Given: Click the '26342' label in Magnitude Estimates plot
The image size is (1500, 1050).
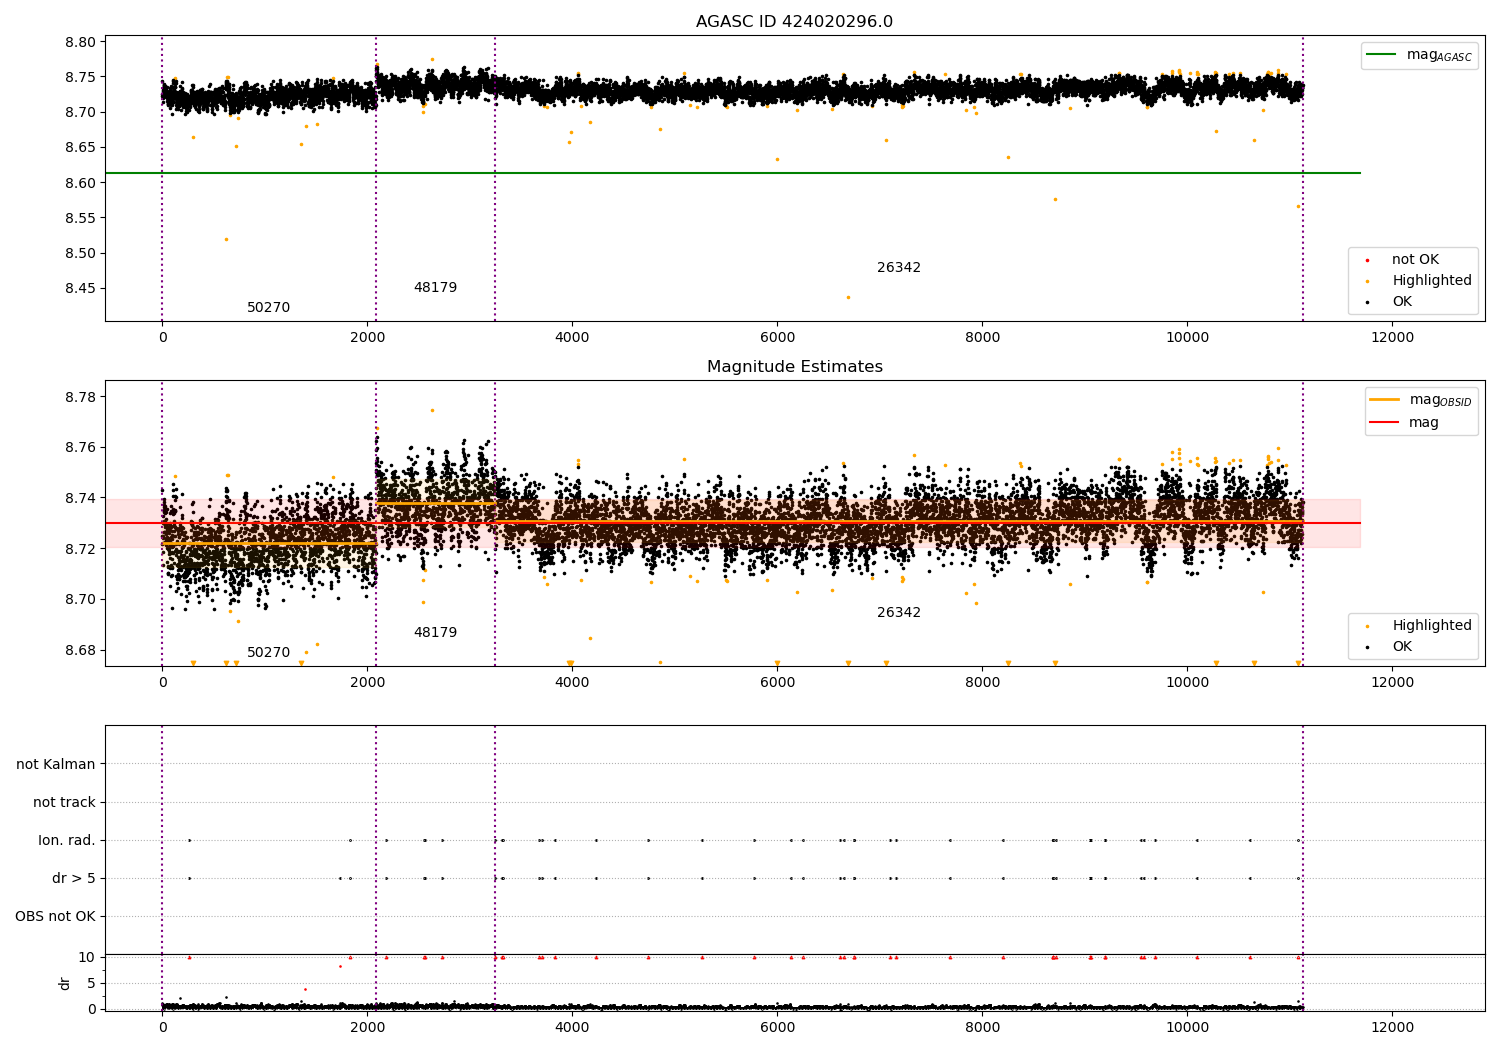Looking at the screenshot, I should point(898,613).
